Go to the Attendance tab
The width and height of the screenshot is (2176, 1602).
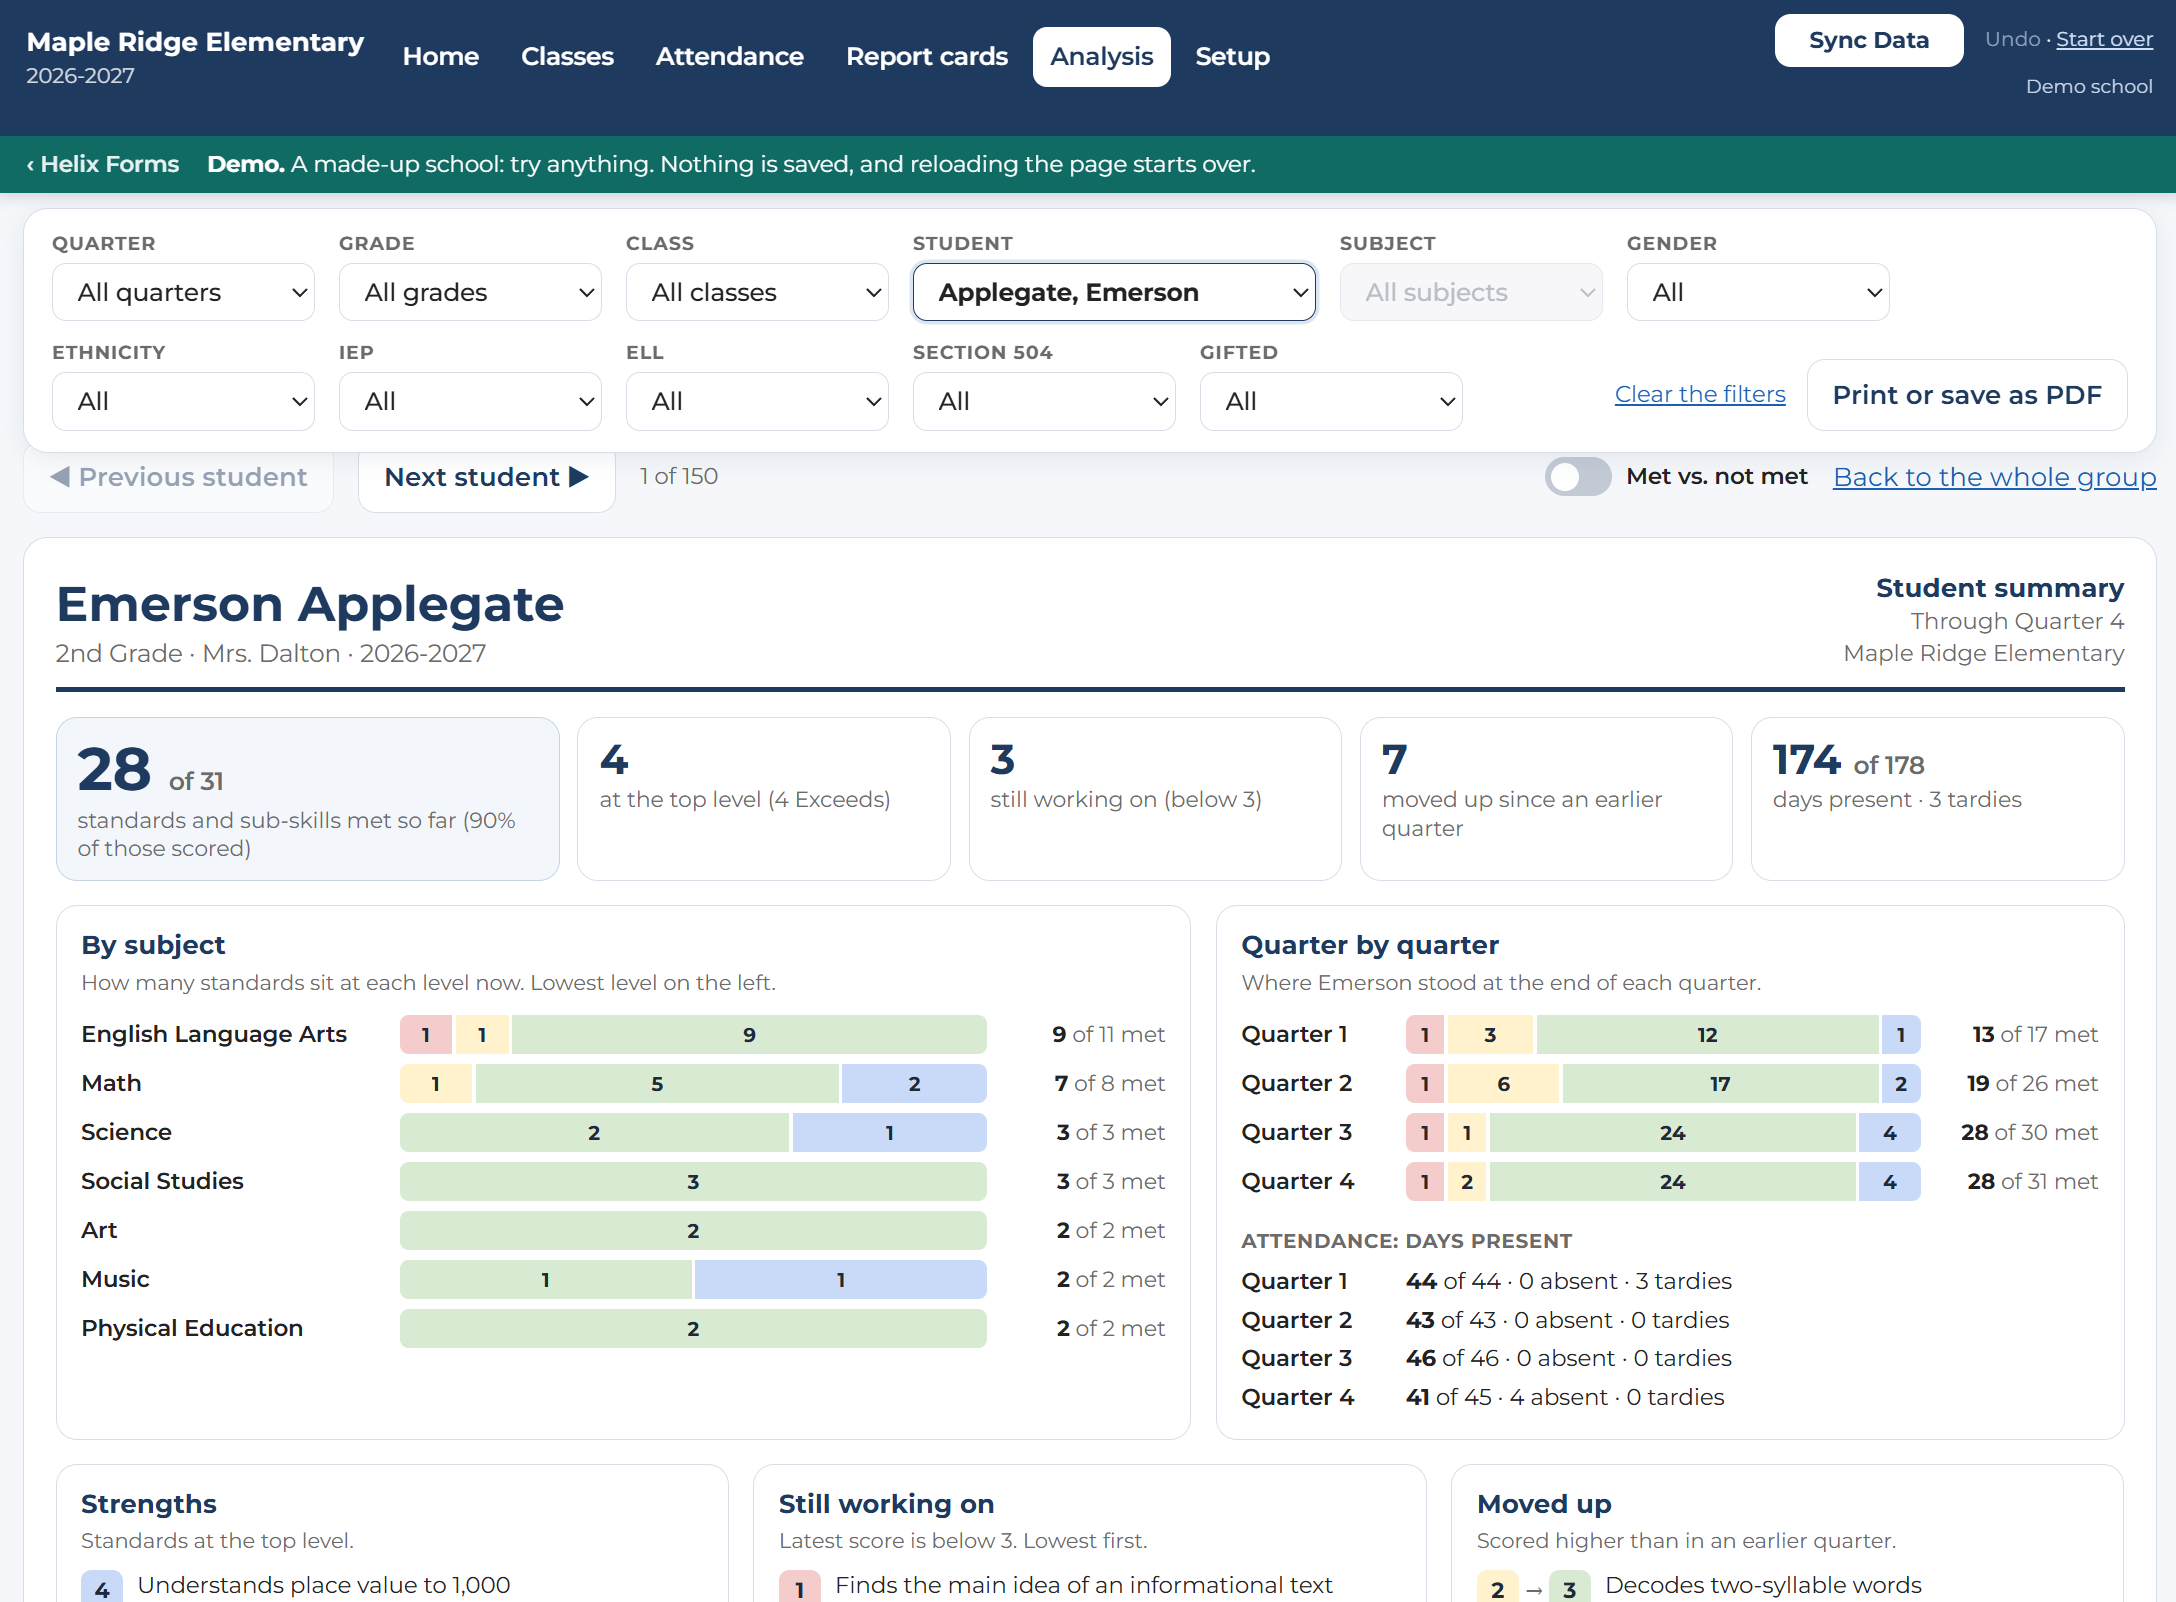(x=730, y=57)
